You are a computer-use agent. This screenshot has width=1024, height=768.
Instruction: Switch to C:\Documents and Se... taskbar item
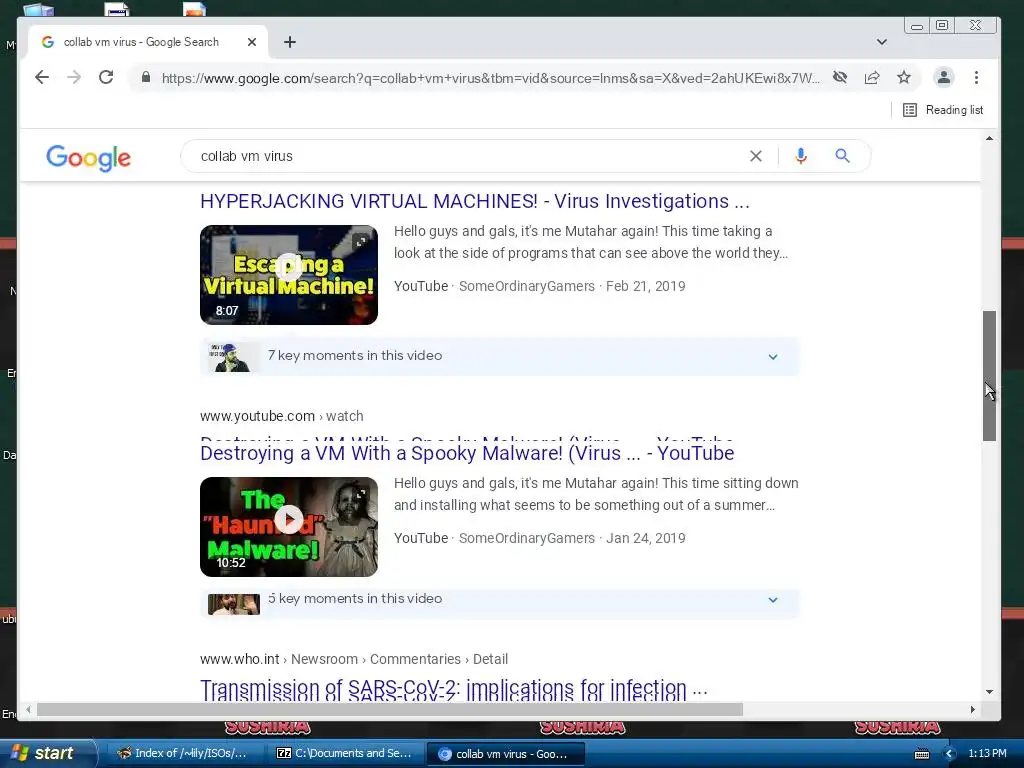point(345,754)
